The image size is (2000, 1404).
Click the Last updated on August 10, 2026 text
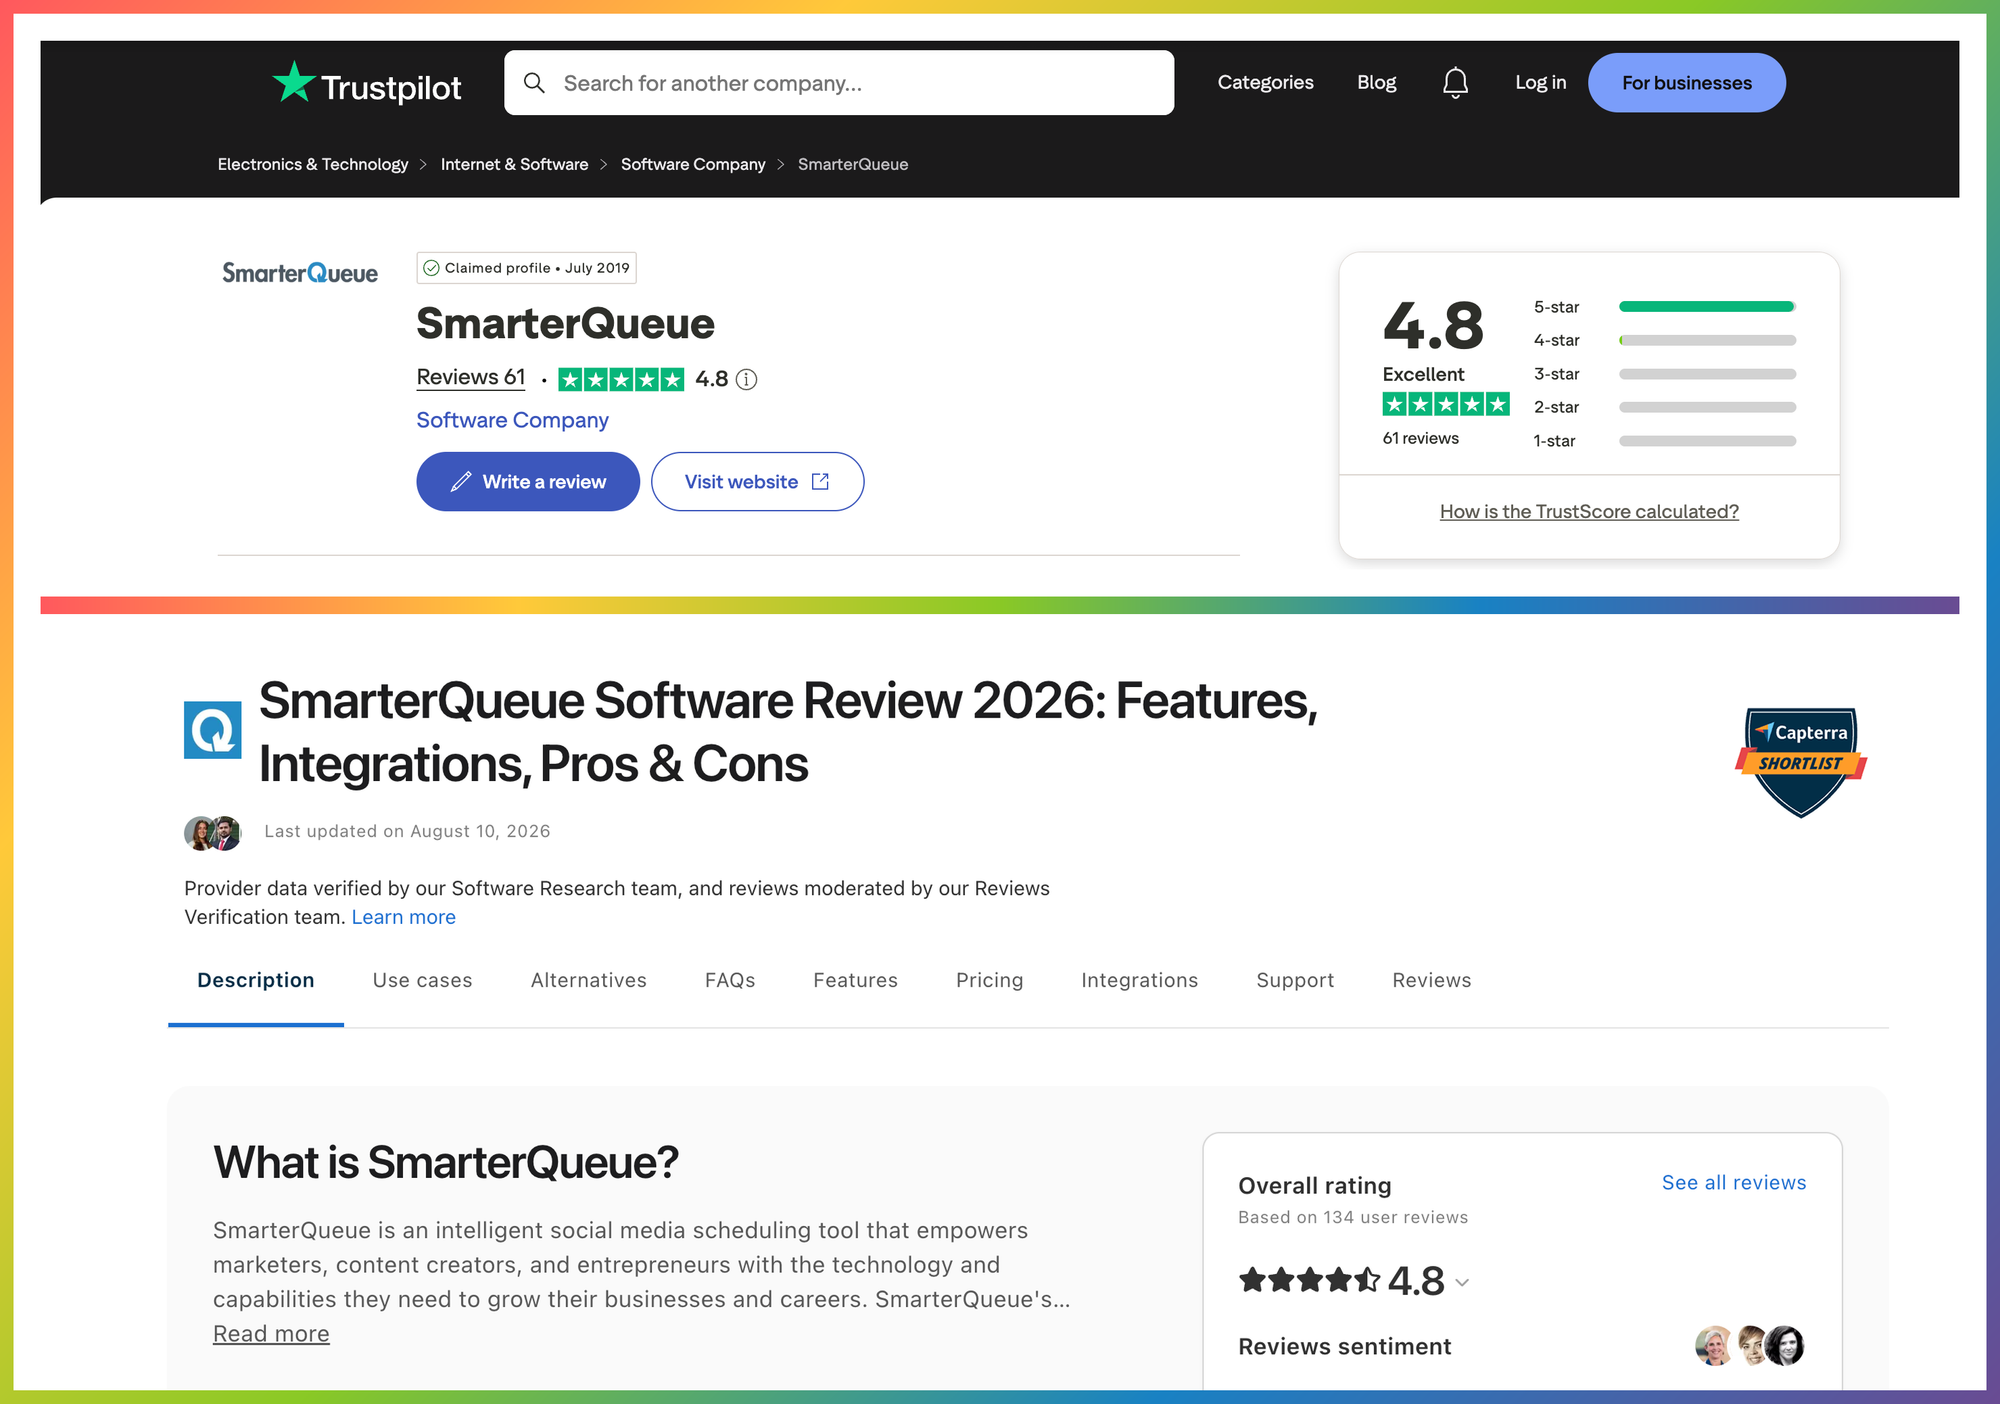(x=407, y=832)
